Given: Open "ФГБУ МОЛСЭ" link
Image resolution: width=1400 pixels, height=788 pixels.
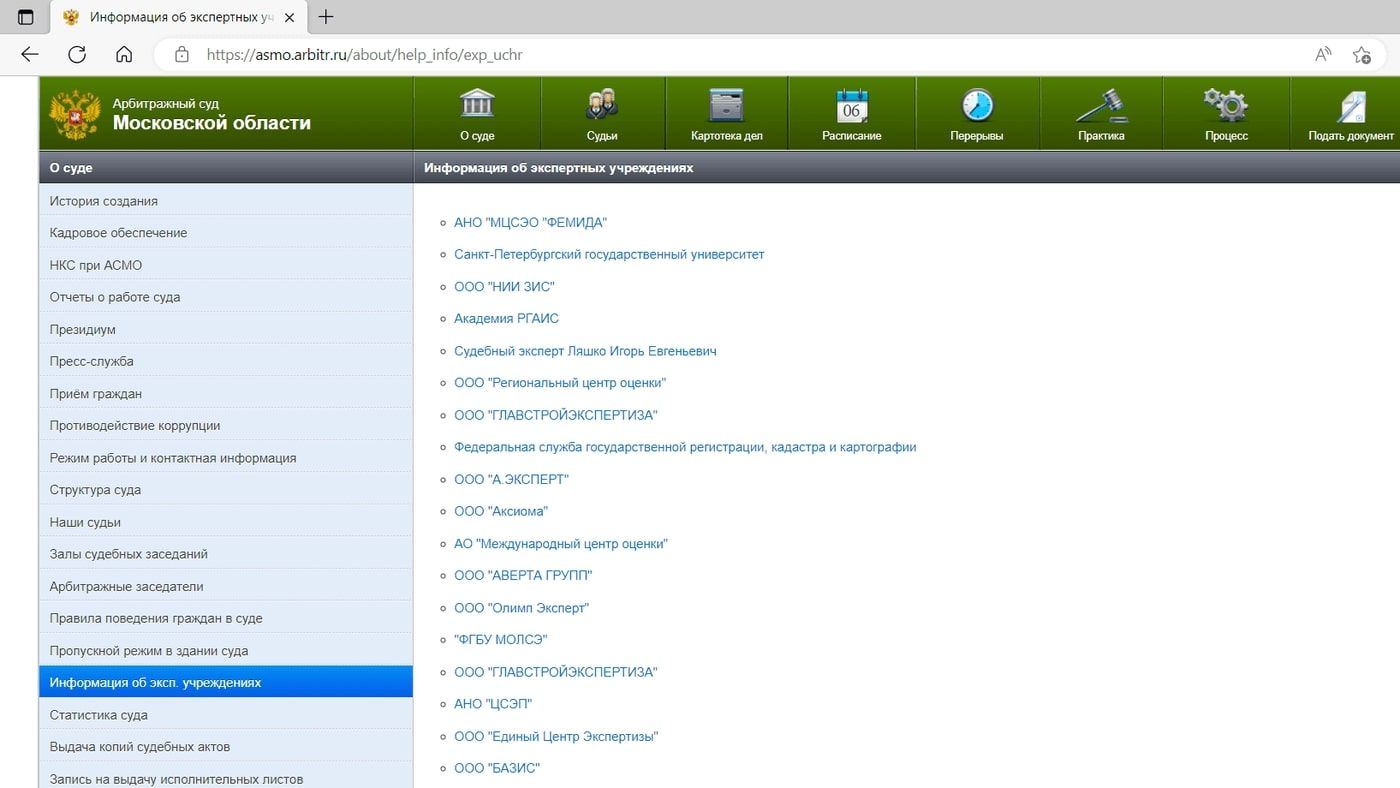Looking at the screenshot, I should pos(501,640).
